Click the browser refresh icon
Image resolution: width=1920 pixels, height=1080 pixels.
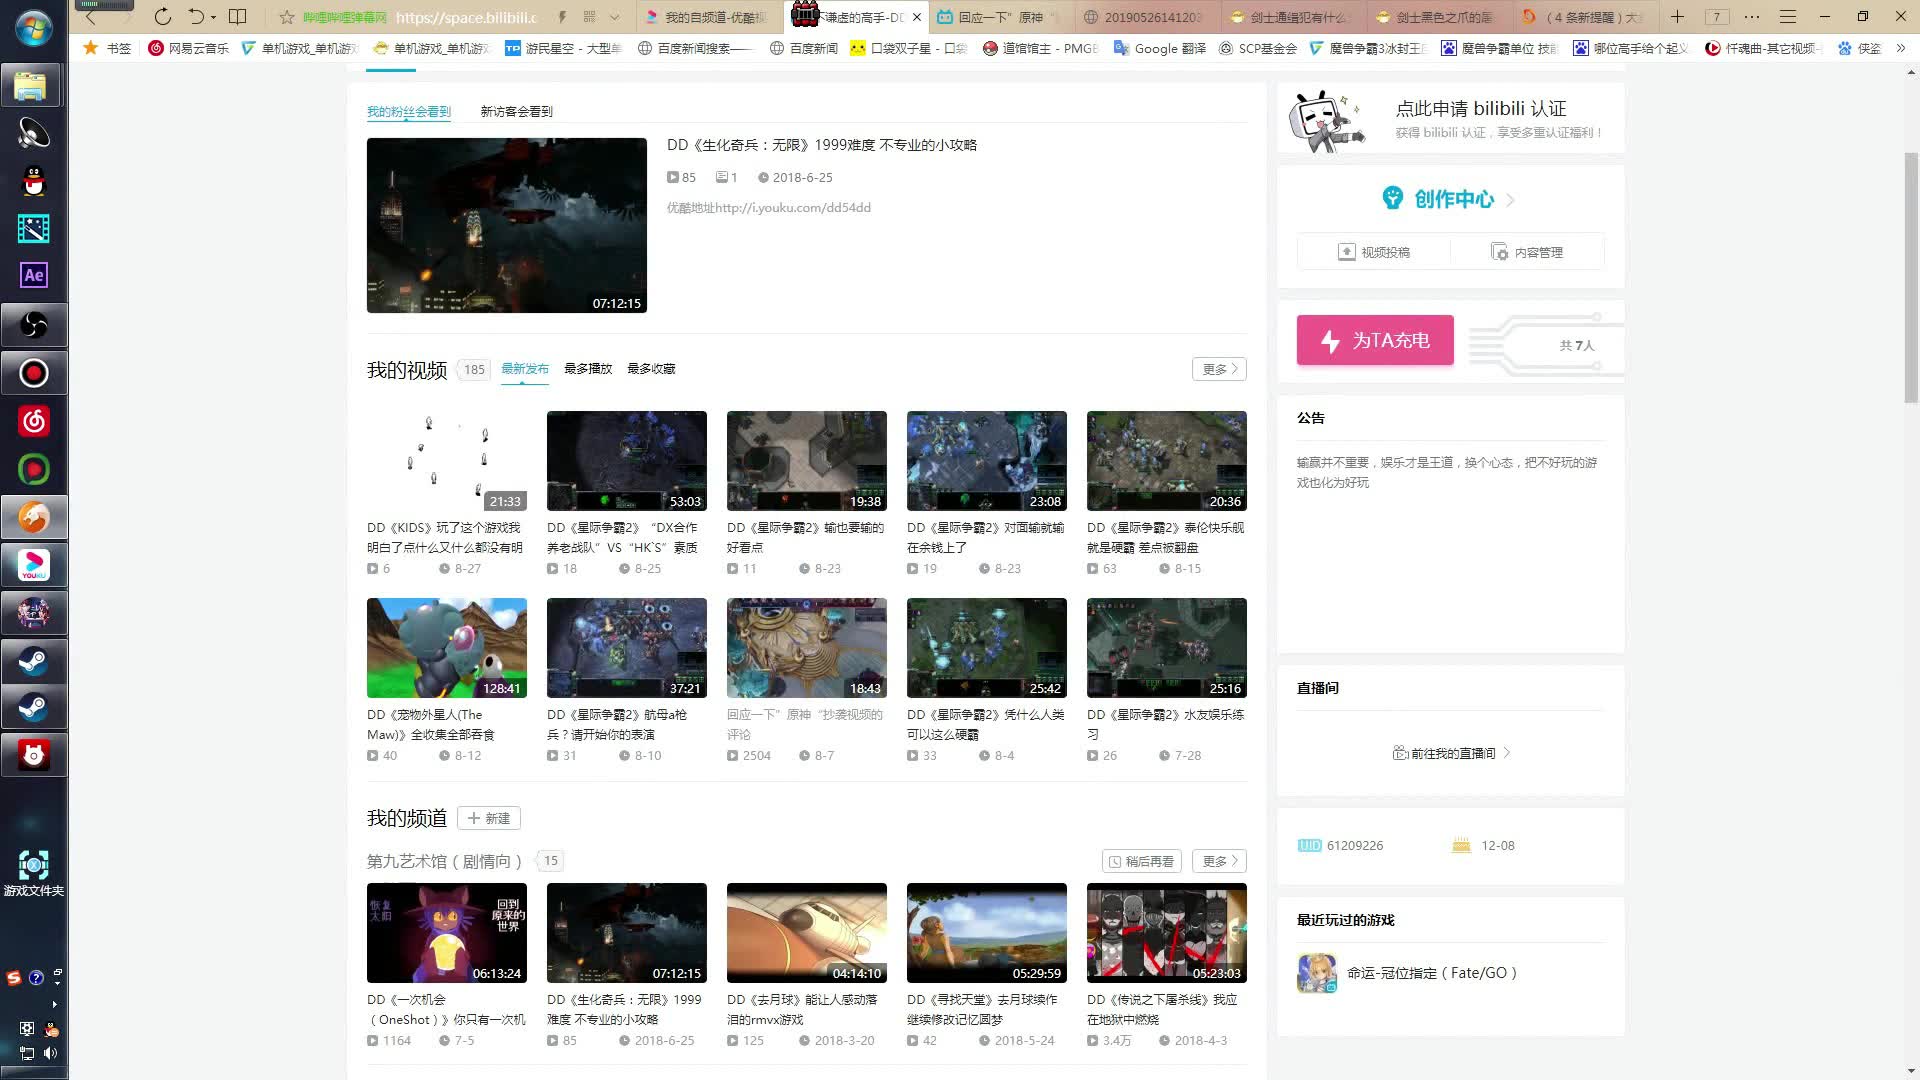(x=163, y=17)
